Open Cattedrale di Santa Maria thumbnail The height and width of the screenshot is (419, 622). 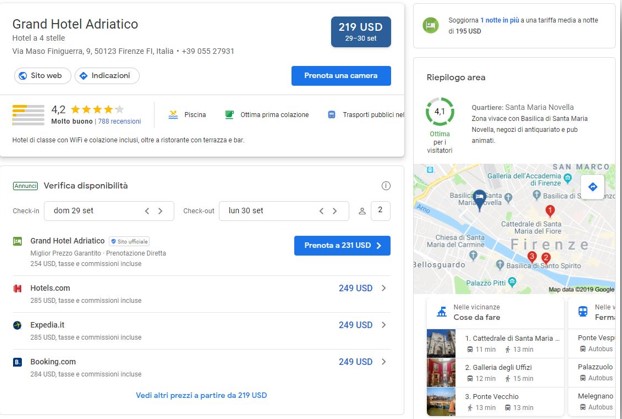[x=441, y=344]
